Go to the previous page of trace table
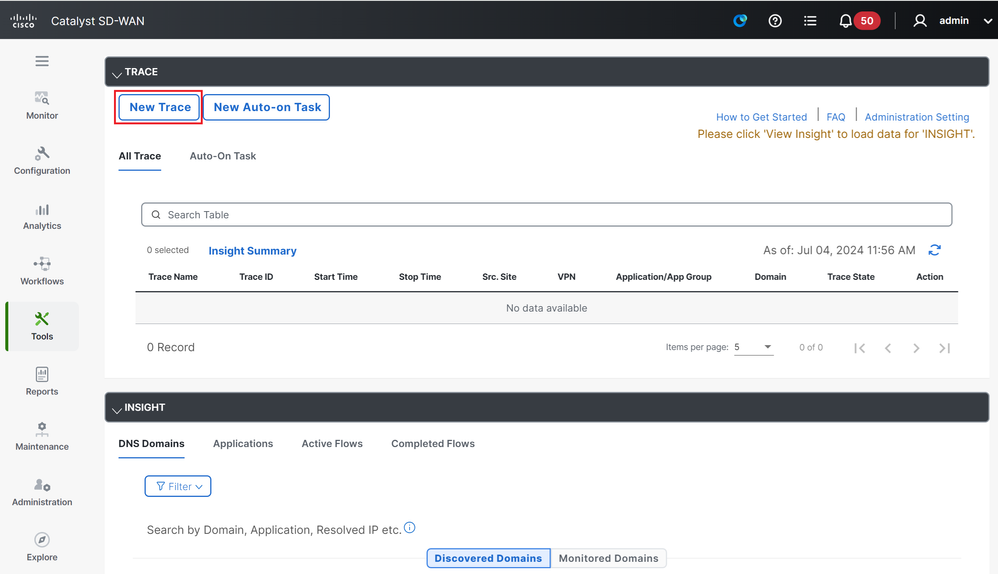This screenshot has height=574, width=998. 888,347
